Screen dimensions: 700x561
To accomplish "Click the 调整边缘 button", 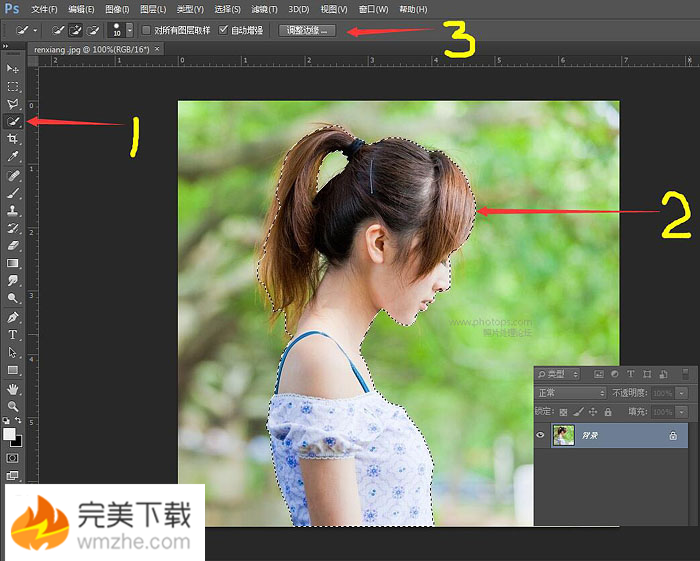I will point(306,31).
